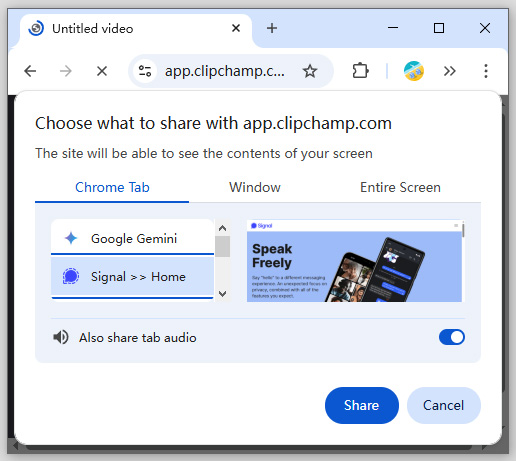This screenshot has height=461, width=516.
Task: Open site information controls icon
Action: (145, 71)
